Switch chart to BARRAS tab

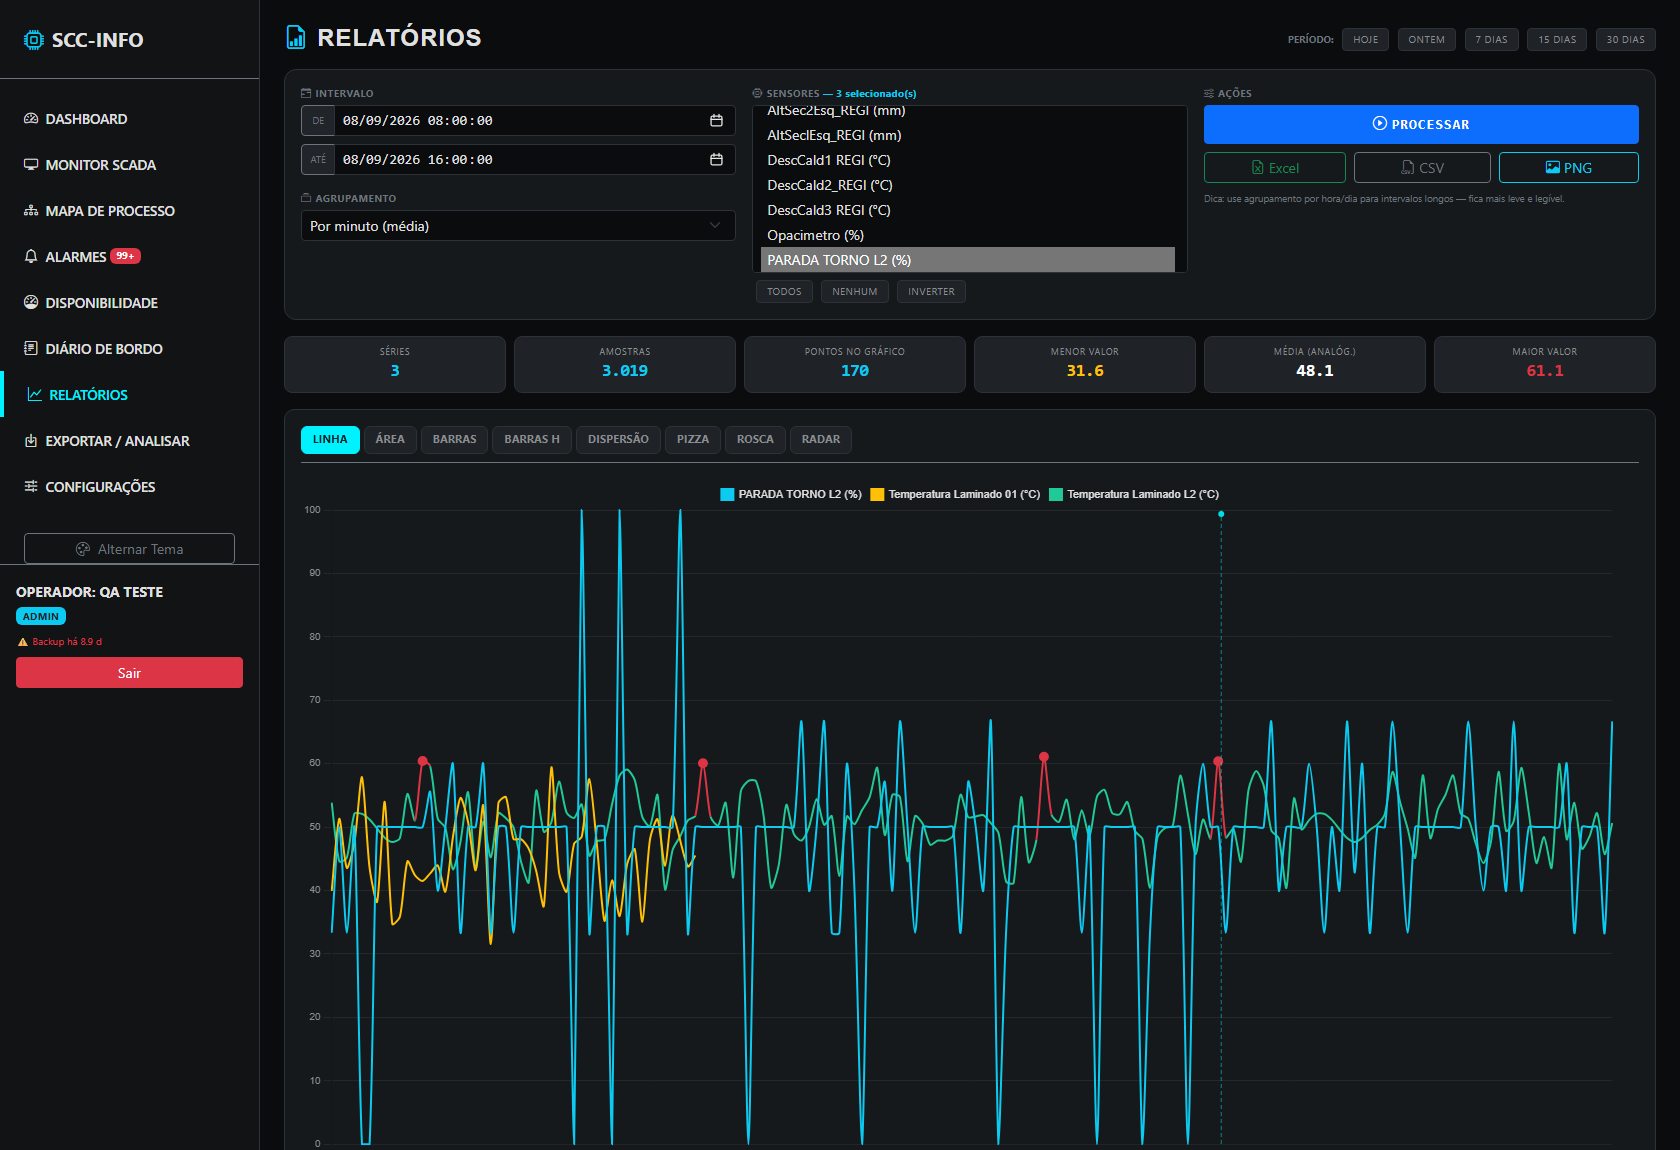click(454, 440)
